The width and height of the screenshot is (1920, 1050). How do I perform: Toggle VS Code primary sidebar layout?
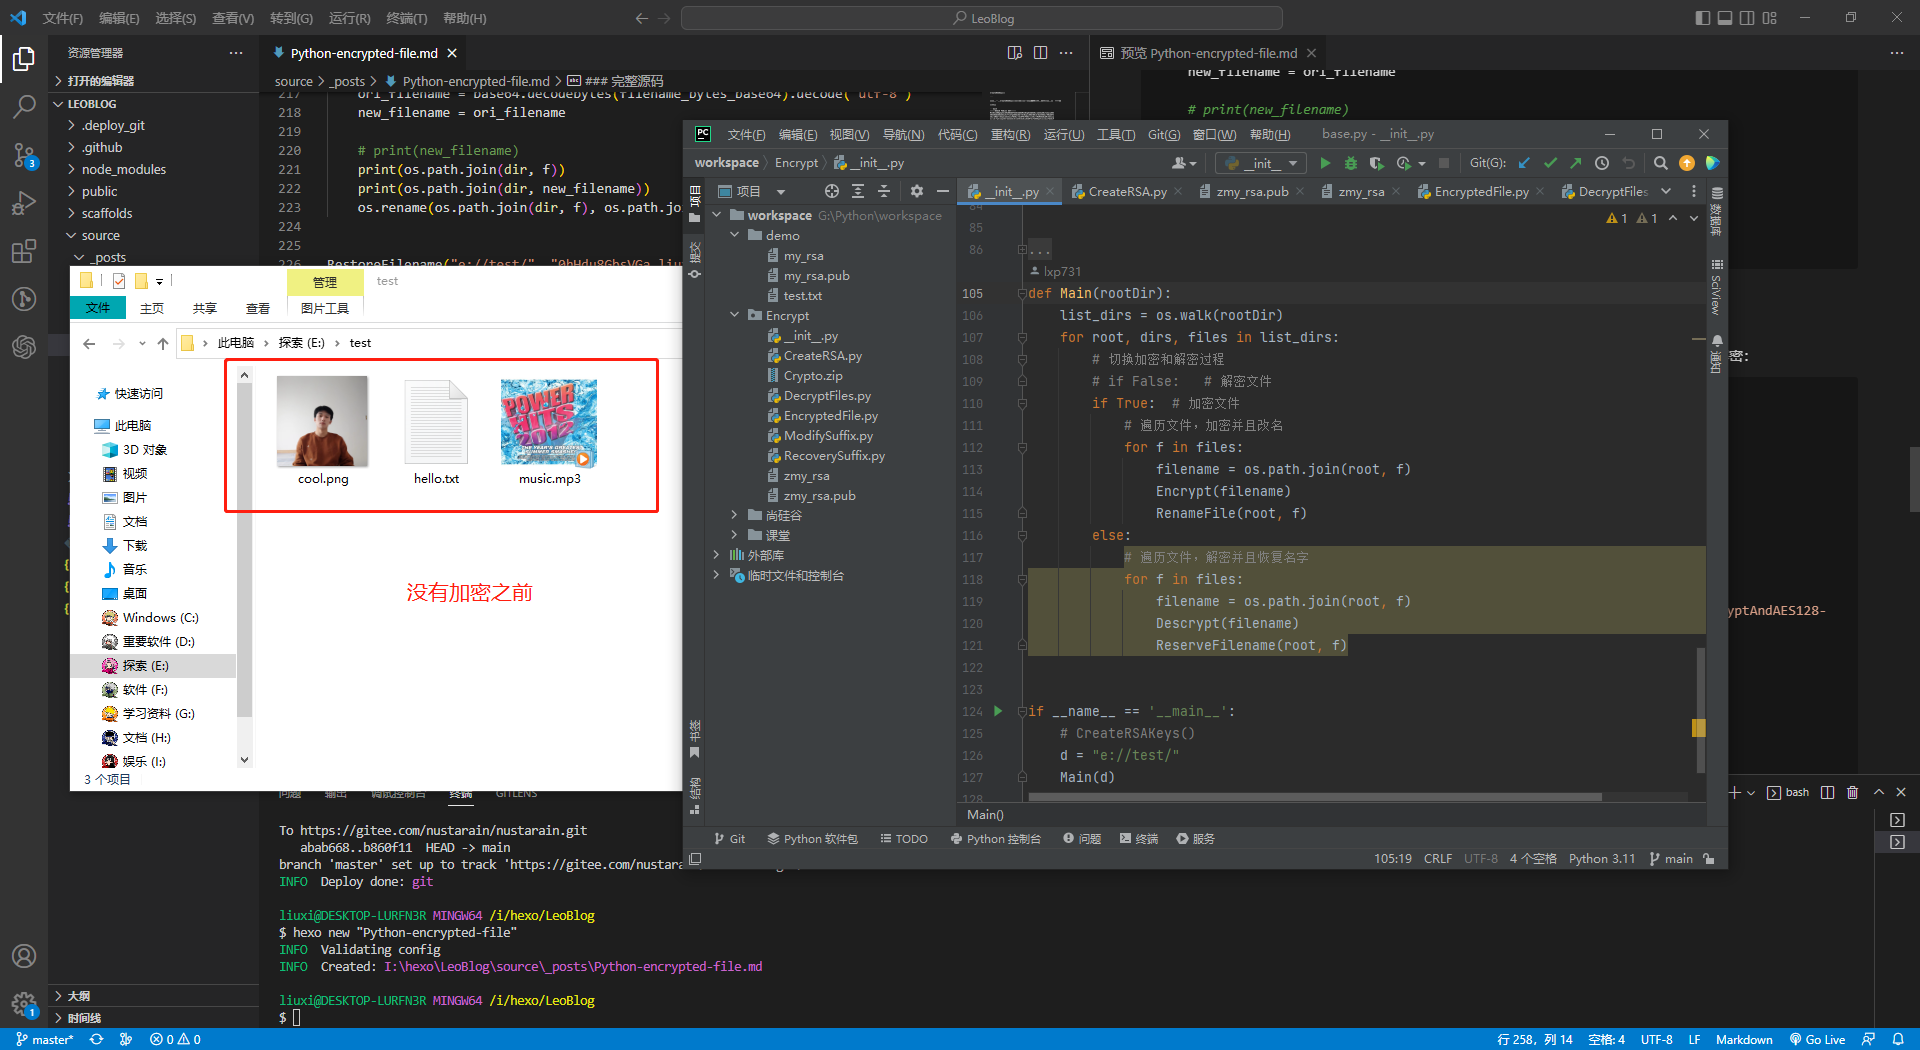point(1703,18)
